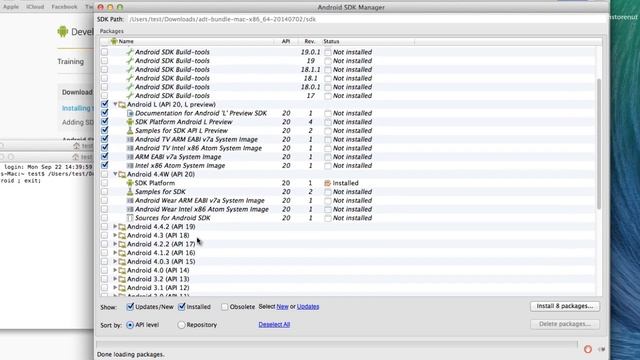This screenshot has width=640, height=360.
Task: Click ARM EABI v7a System Image icon
Action: point(130,157)
